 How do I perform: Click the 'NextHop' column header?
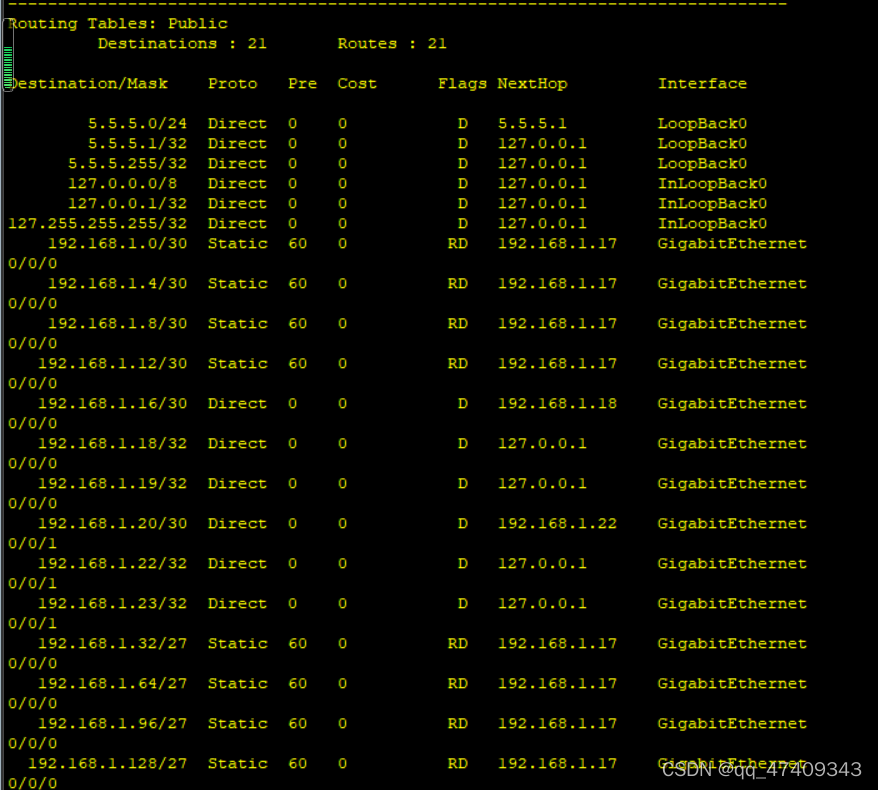(x=532, y=83)
